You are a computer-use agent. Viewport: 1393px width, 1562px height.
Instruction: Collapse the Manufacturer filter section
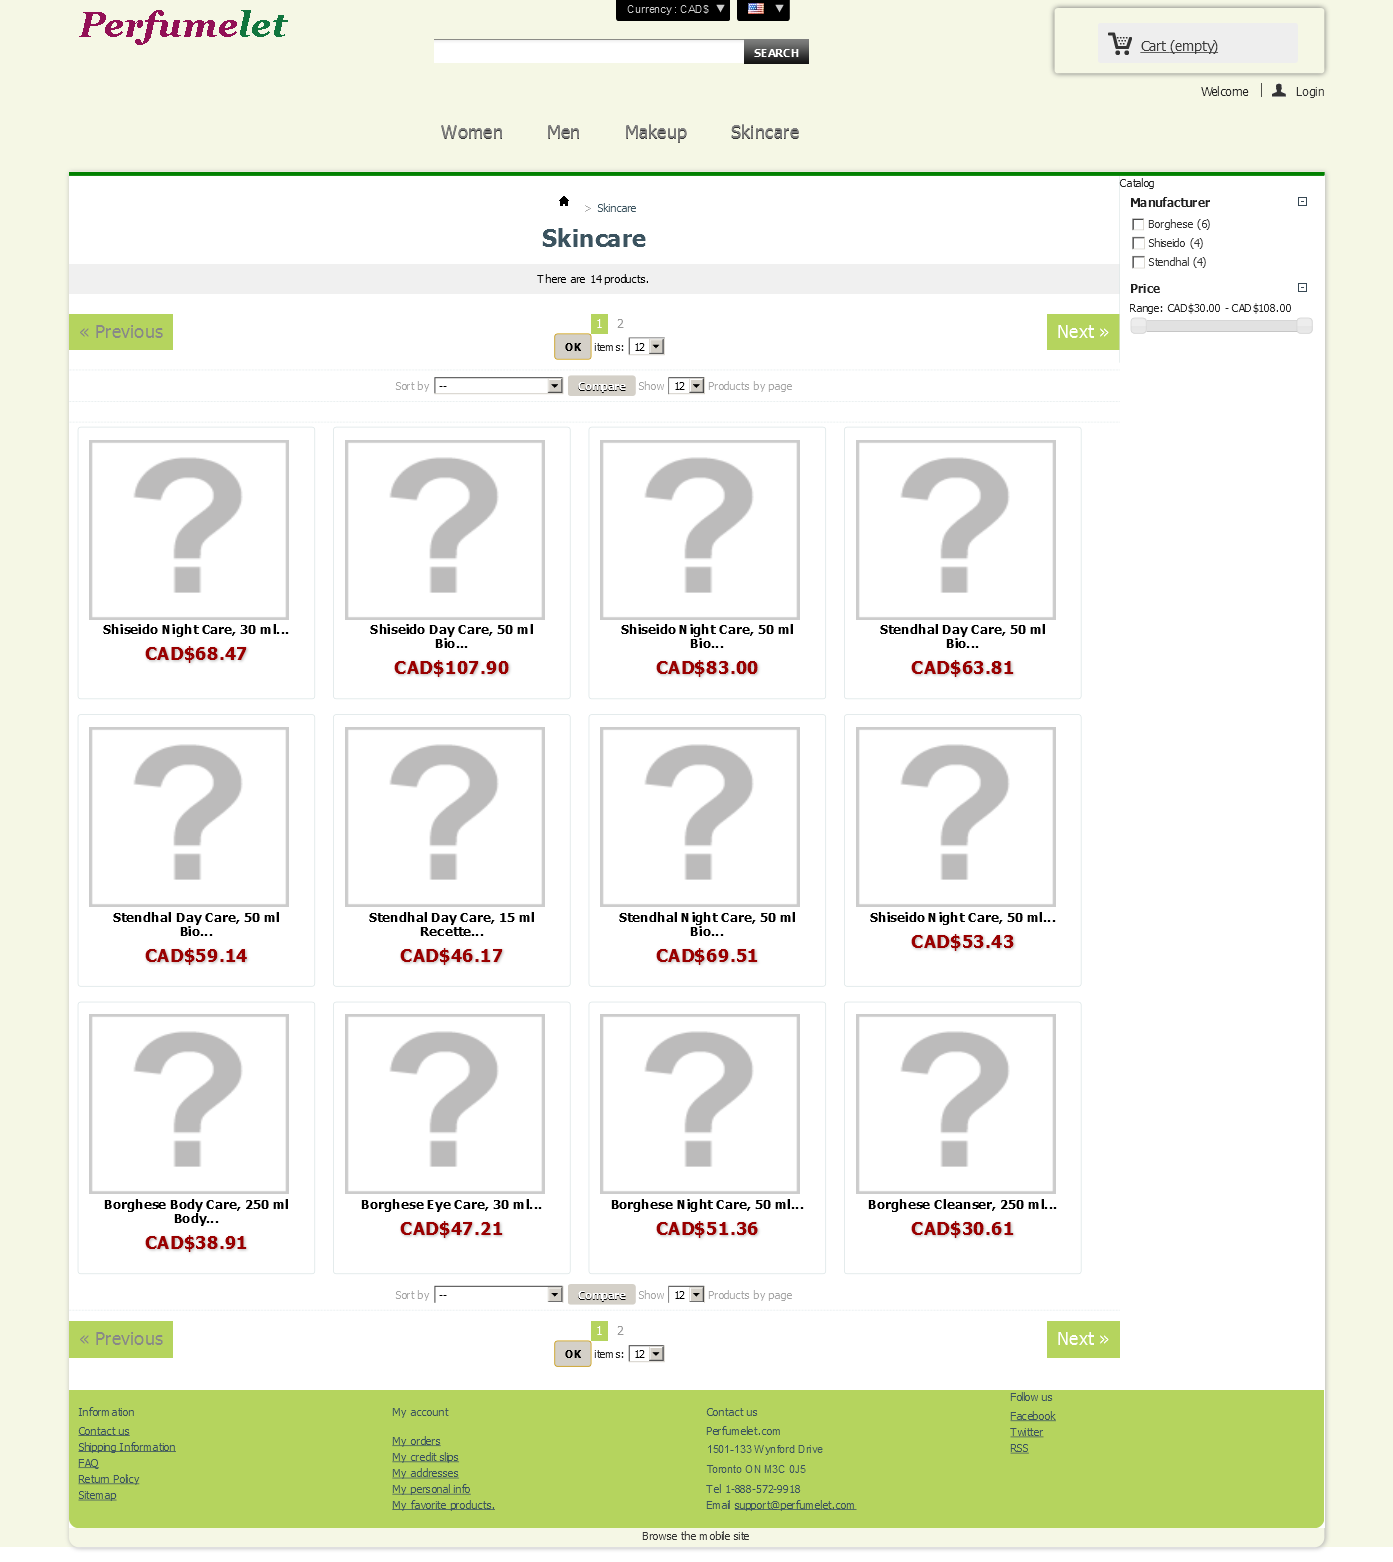[1302, 202]
